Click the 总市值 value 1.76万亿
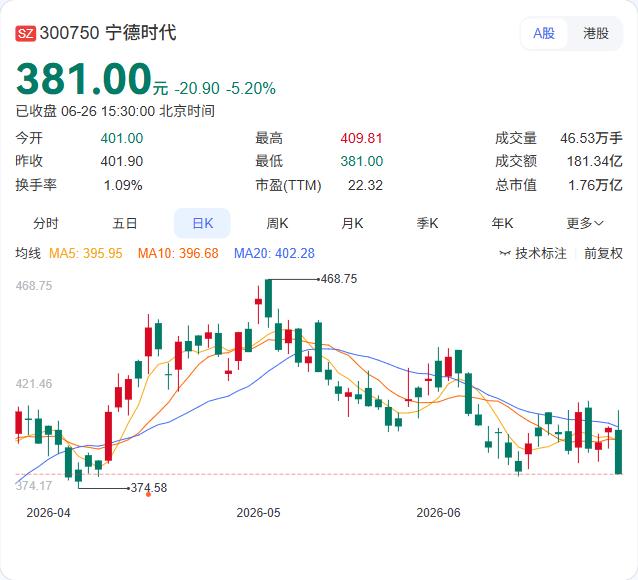 595,185
